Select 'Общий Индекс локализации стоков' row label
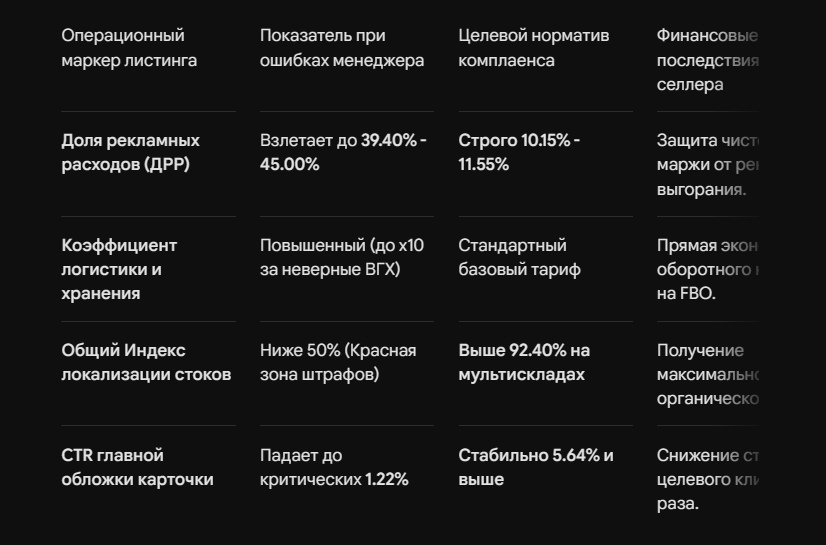826x545 pixels. tap(146, 362)
